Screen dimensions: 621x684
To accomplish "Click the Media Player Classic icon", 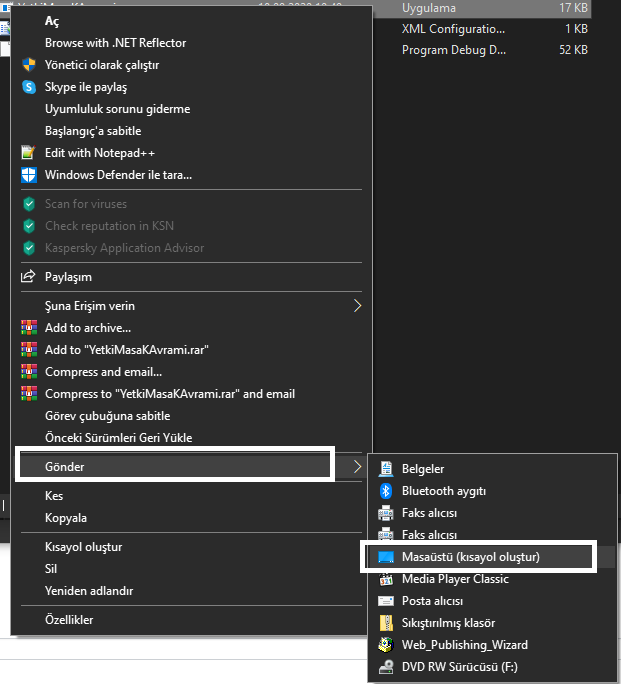I will (x=386, y=579).
